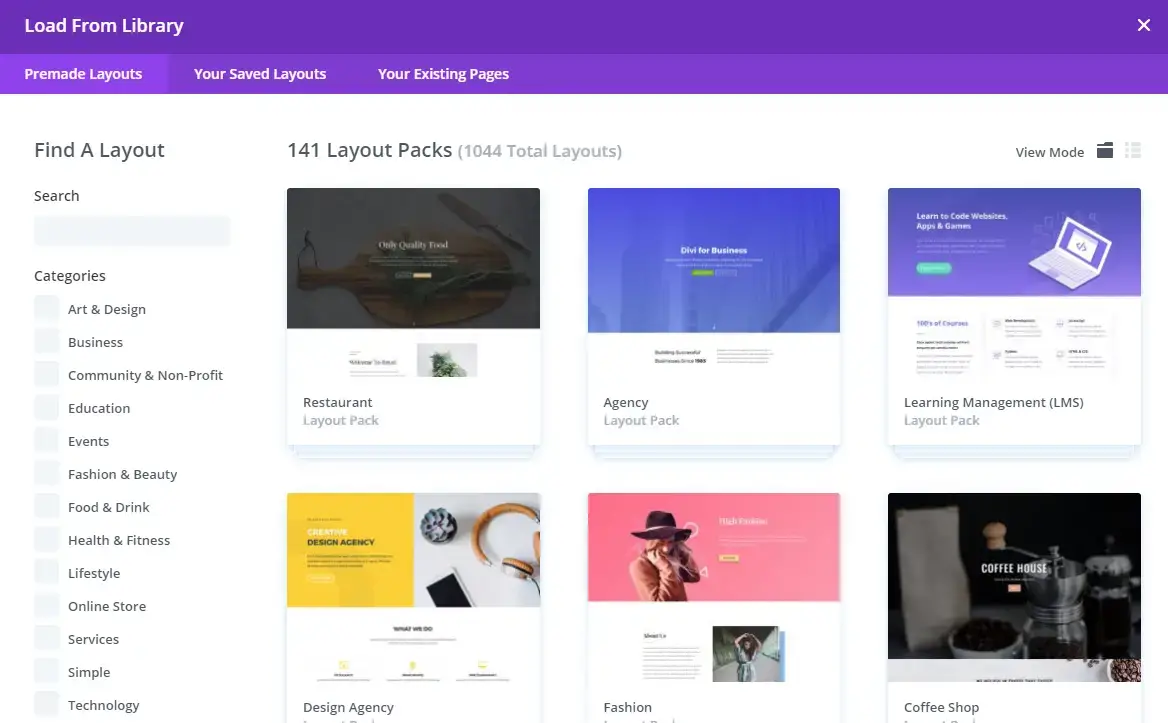
Task: Open the Restaurant layout pack thumbnail
Action: tap(413, 283)
